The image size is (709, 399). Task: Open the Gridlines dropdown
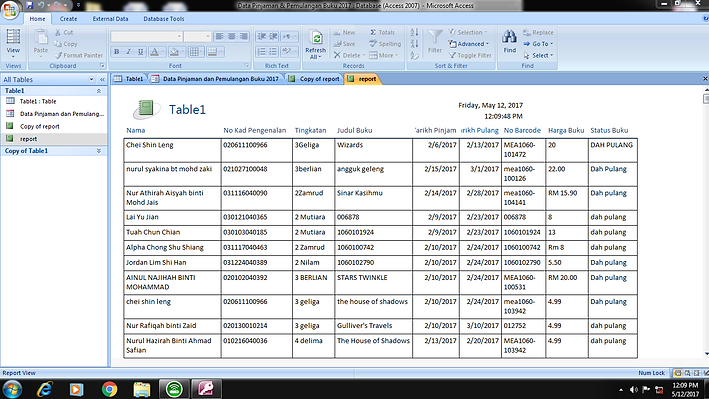tap(196, 52)
